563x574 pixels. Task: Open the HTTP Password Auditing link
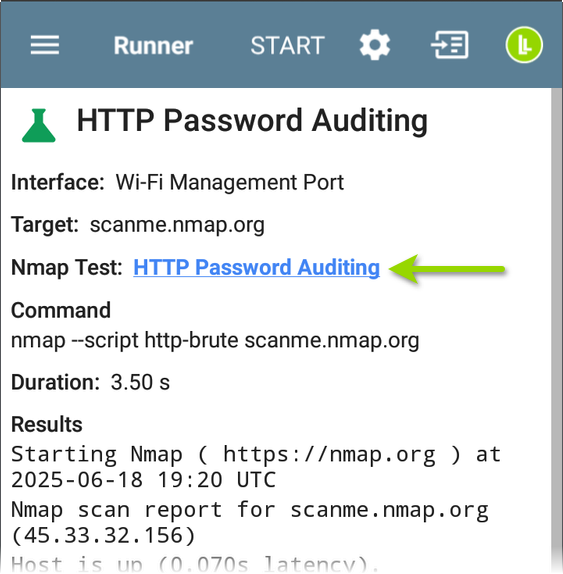[x=257, y=267]
